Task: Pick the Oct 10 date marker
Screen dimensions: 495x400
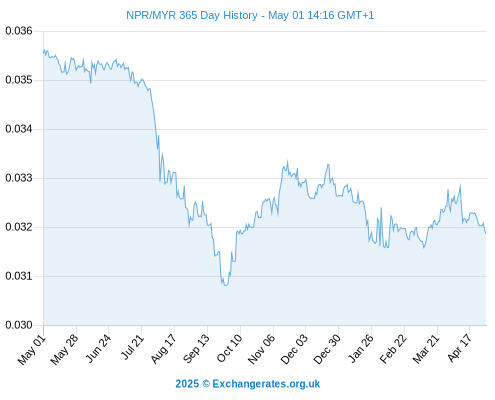Action: [x=229, y=348]
